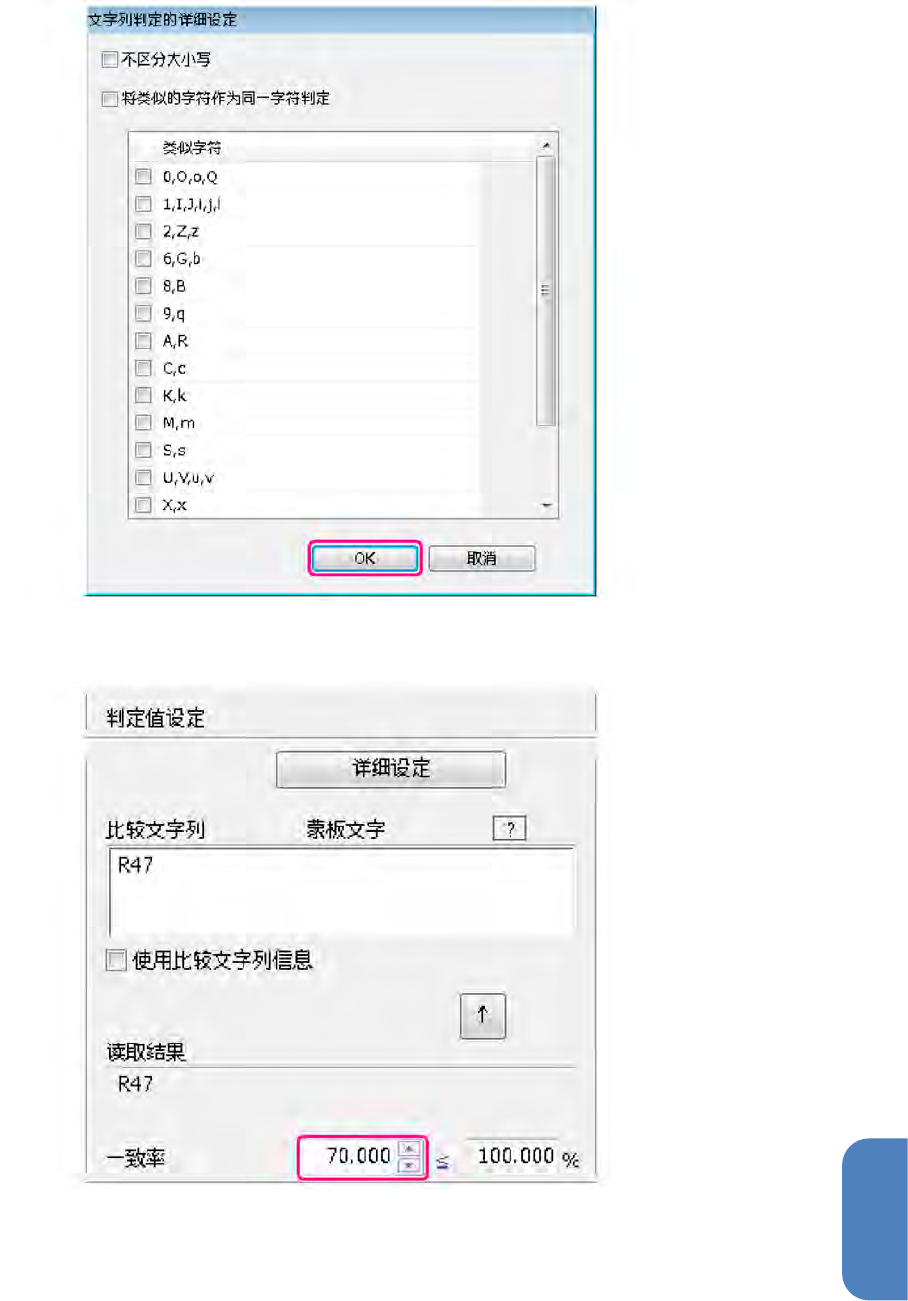This screenshot has width=908, height=1301.
Task: Click the 比较文字列 text box containing R47
Action: tap(340, 893)
